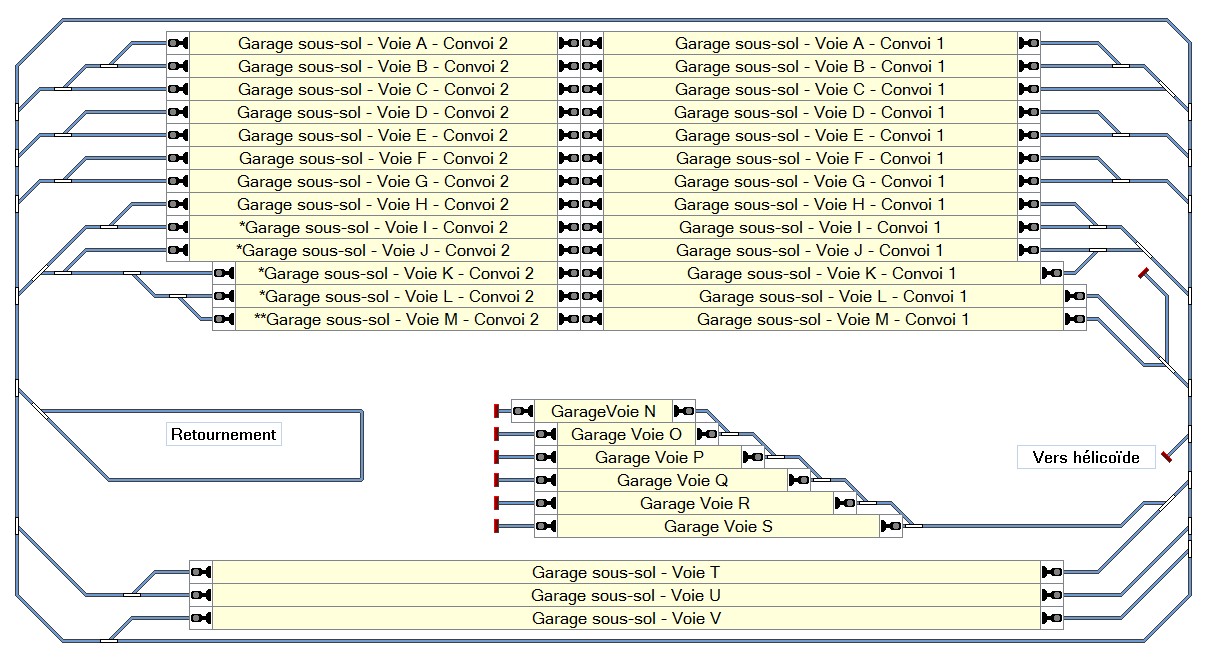Screen dimensions: 1207x666
Task: Select the Retournement label
Action: coord(223,435)
